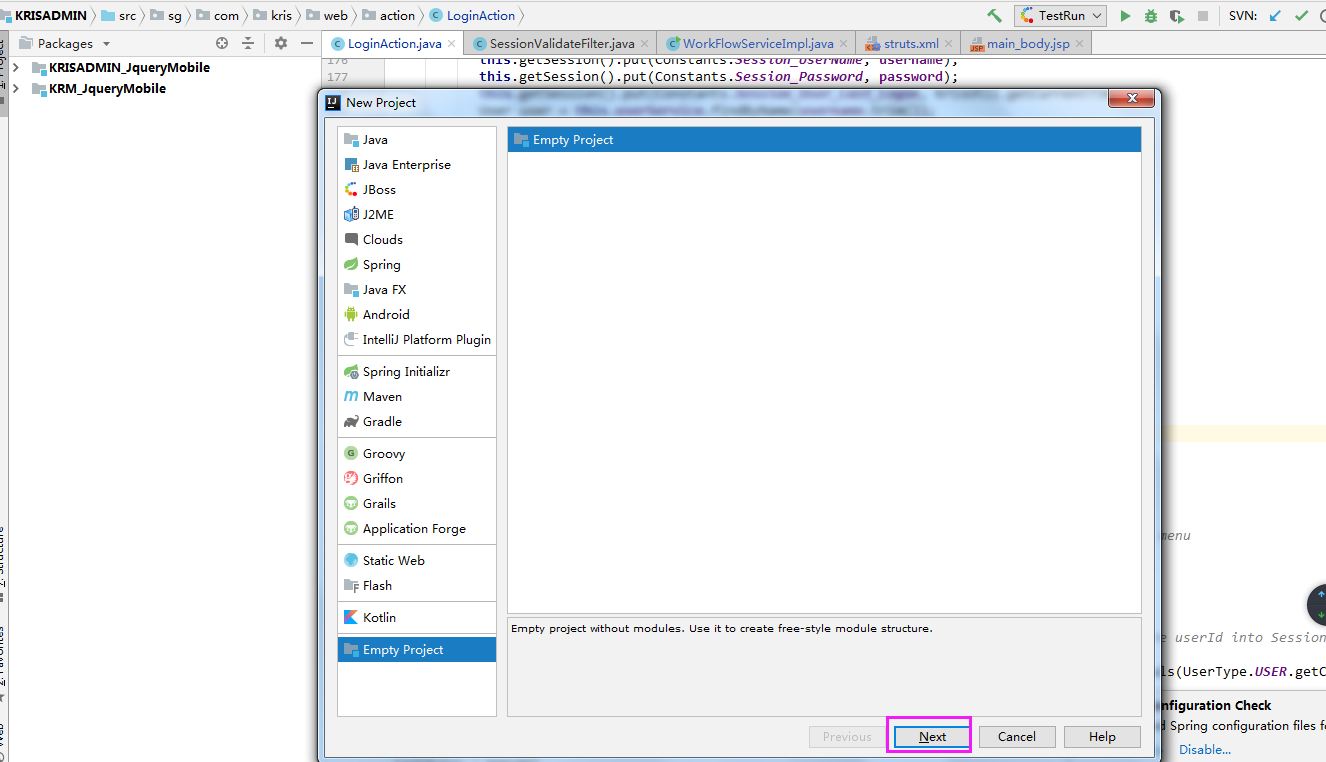
Task: Run with coverage icon in toolbar
Action: coord(1177,16)
